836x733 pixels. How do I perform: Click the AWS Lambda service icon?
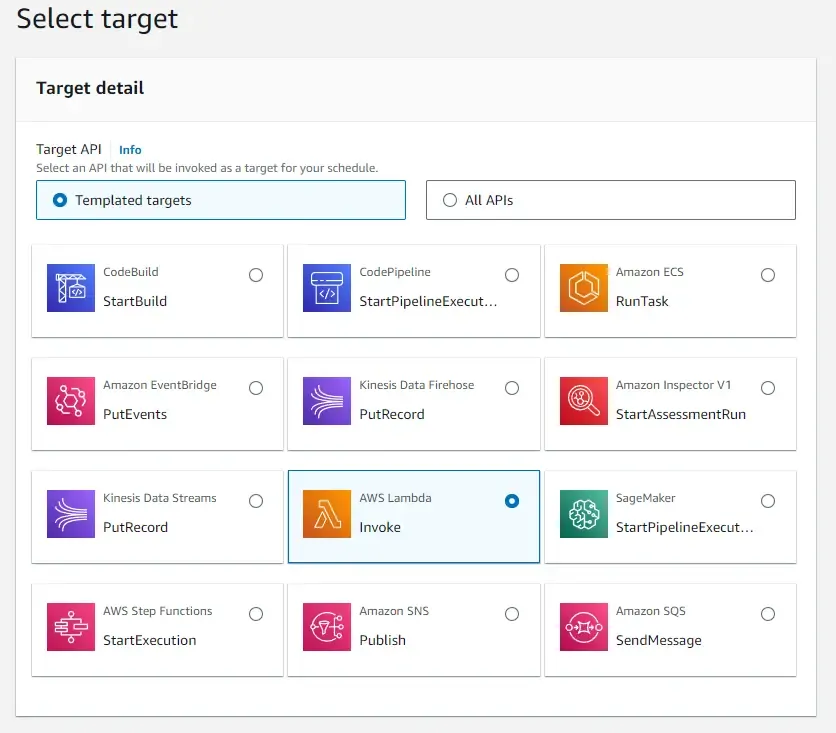point(327,513)
